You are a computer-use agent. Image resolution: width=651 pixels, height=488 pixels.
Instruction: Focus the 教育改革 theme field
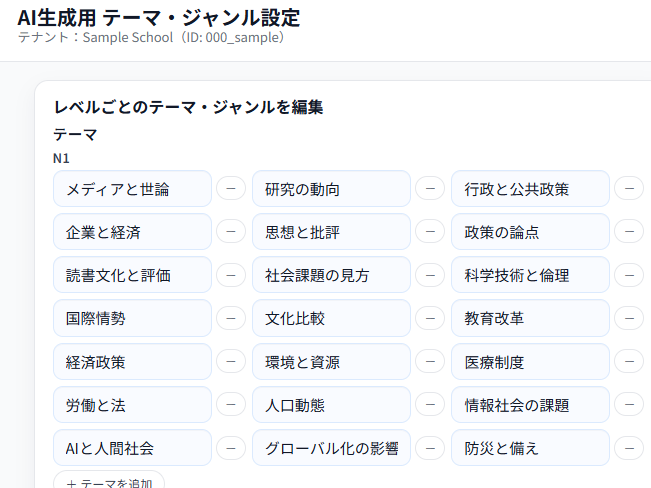[x=530, y=318]
